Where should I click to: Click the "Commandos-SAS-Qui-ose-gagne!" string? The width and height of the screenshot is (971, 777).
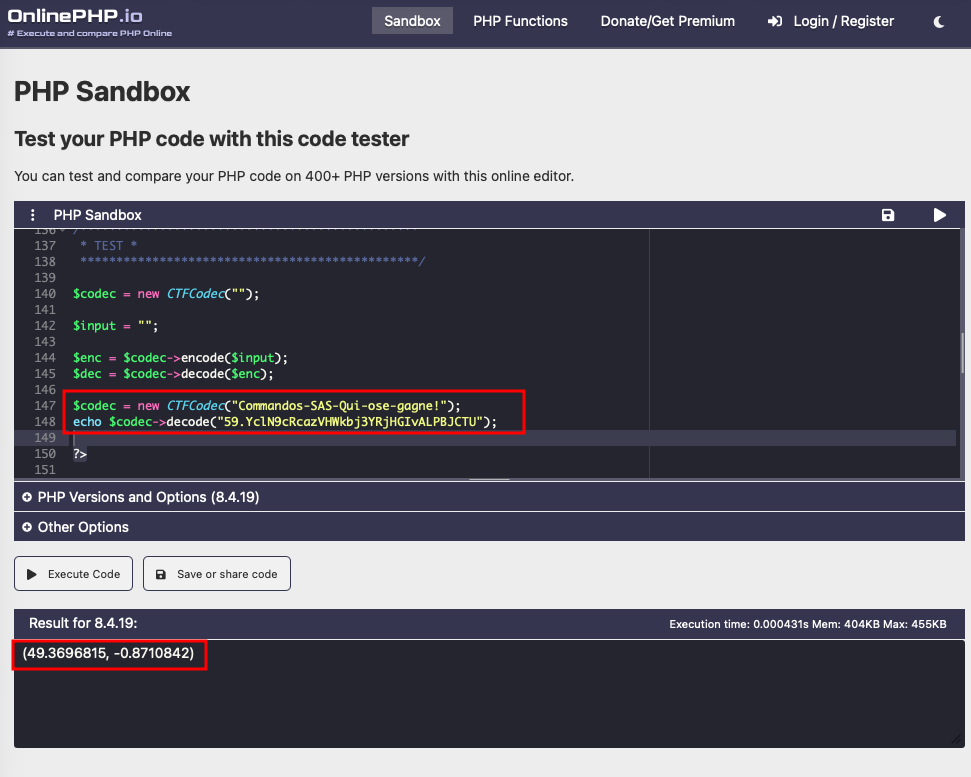tap(339, 406)
